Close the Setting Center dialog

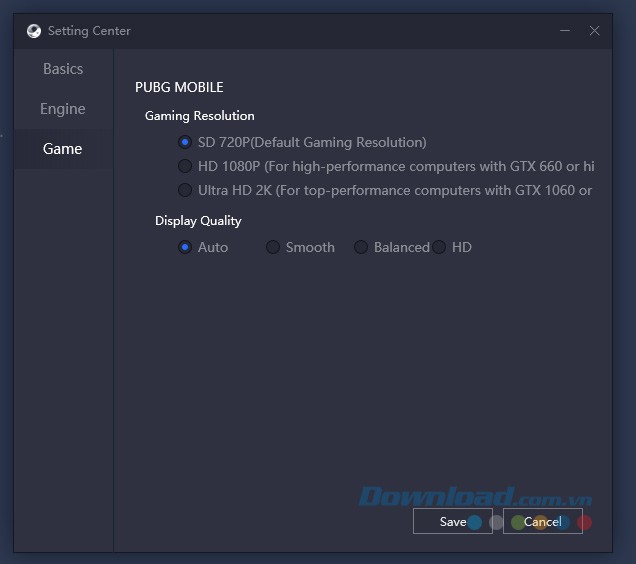click(595, 31)
